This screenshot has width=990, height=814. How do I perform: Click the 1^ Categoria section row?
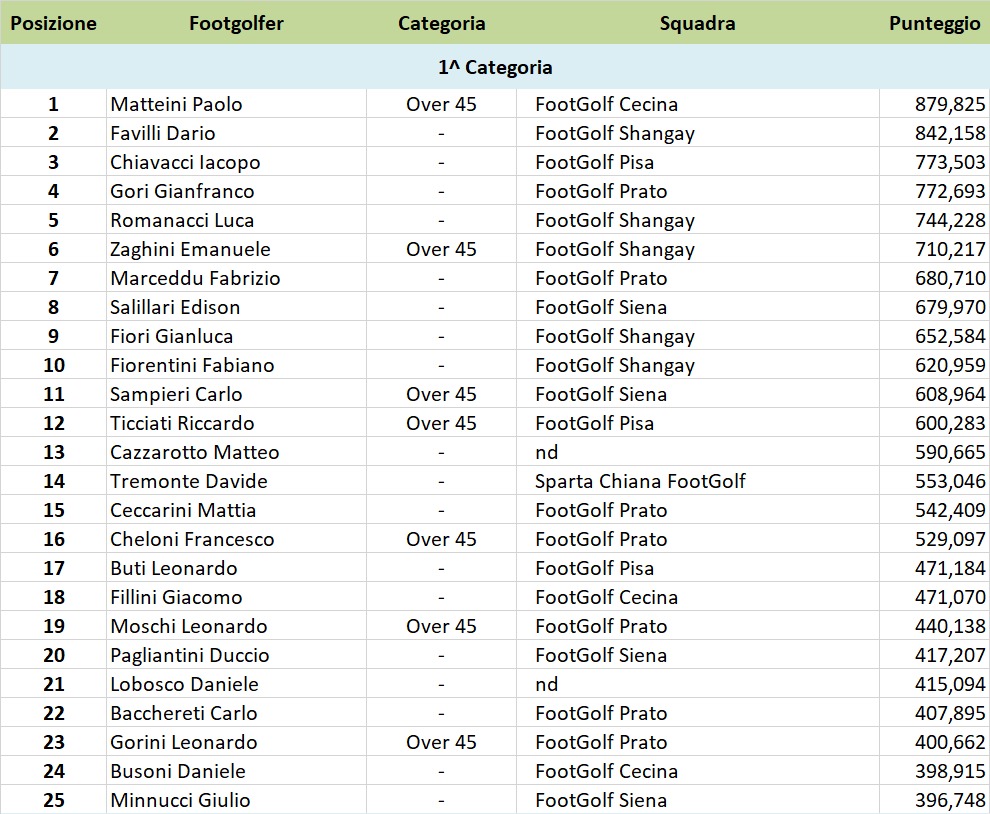(x=495, y=67)
